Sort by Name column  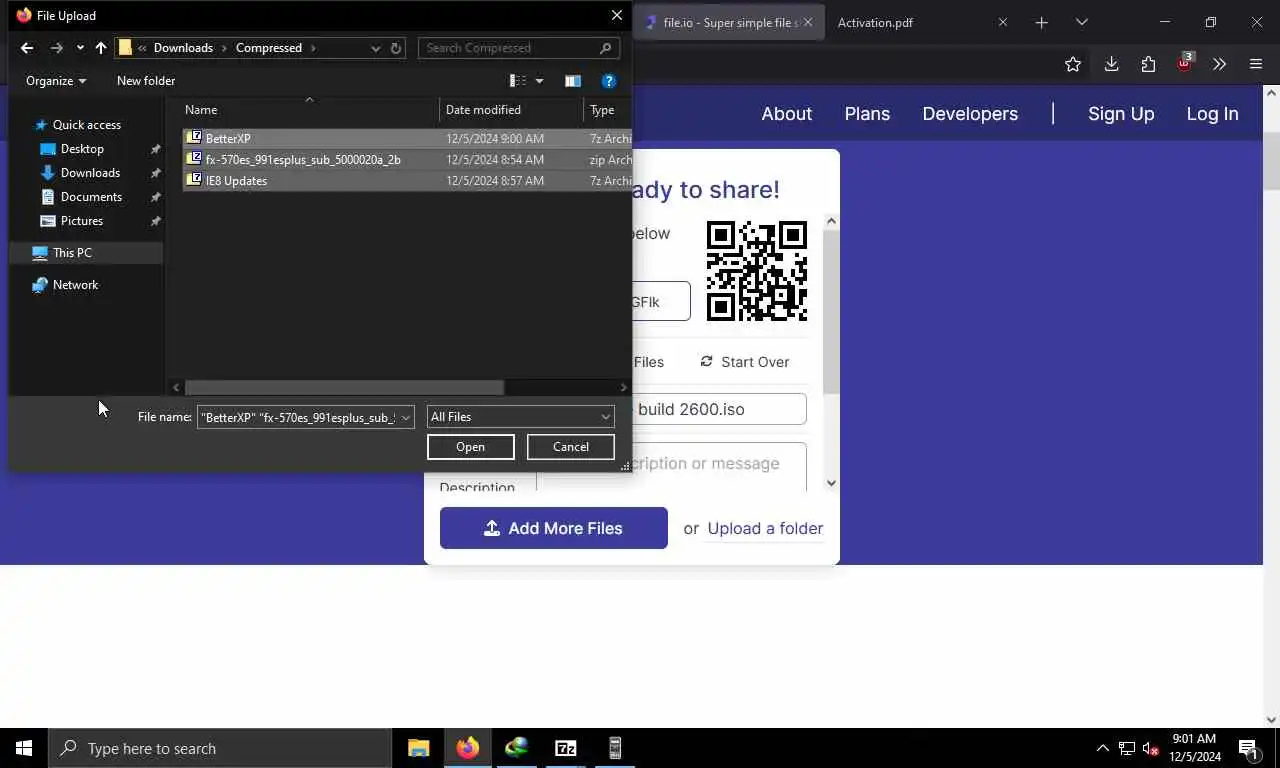click(x=310, y=110)
